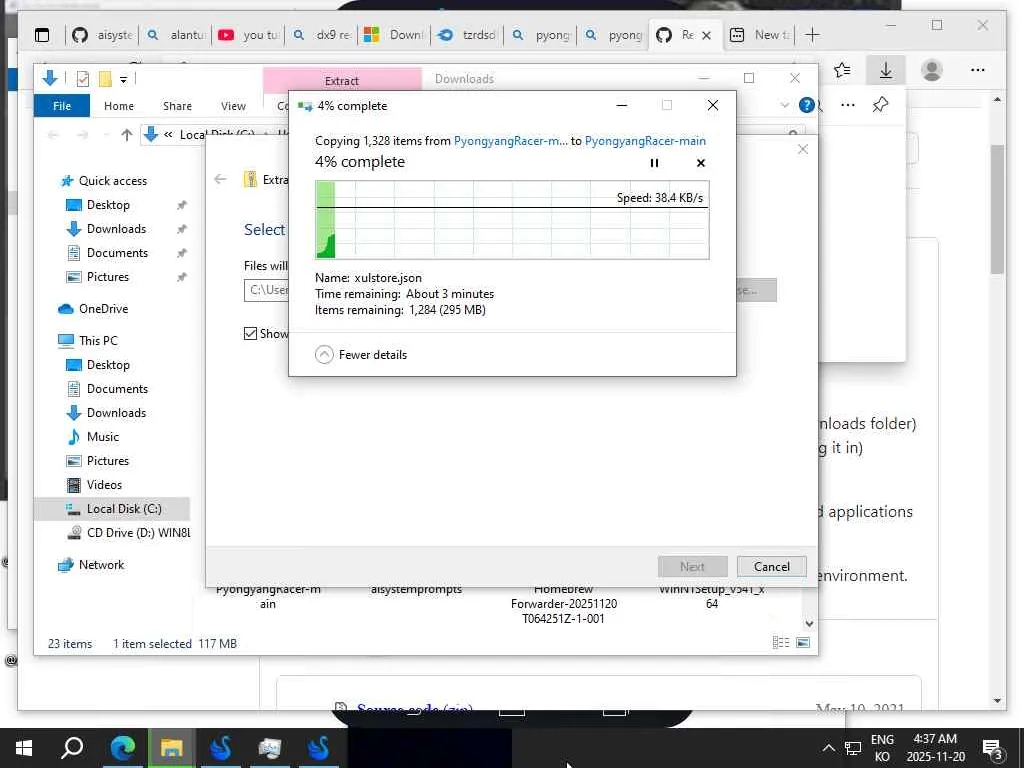Open Edge favorites star button
Image resolution: width=1024 pixels, height=768 pixels.
842,70
